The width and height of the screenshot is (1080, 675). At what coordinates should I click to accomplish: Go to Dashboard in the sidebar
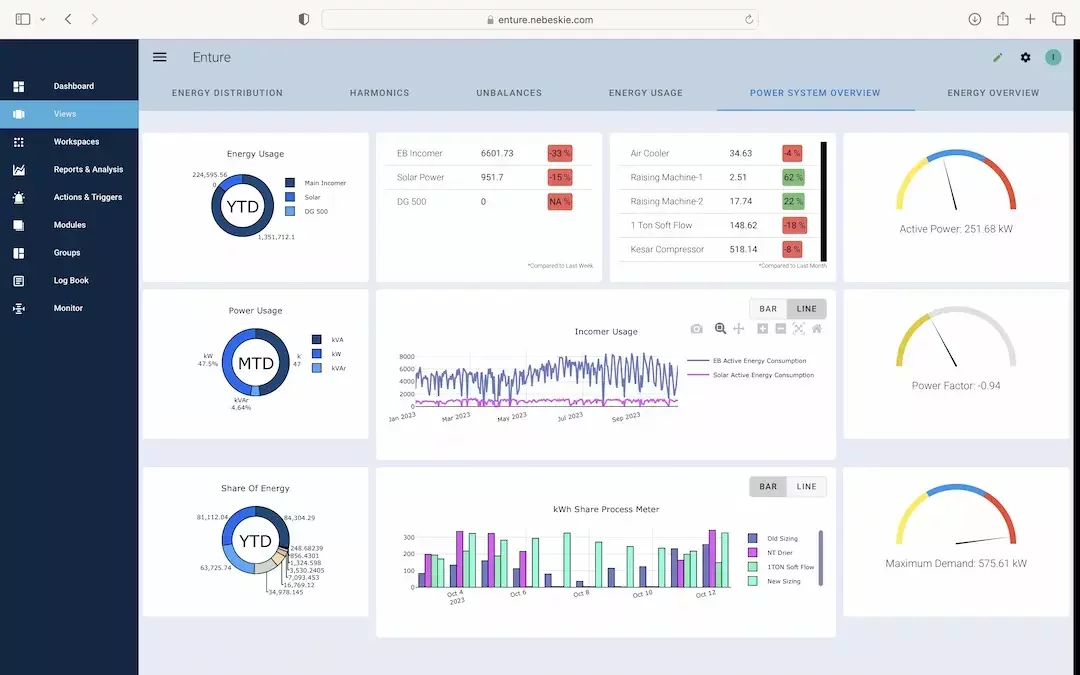click(x=74, y=86)
